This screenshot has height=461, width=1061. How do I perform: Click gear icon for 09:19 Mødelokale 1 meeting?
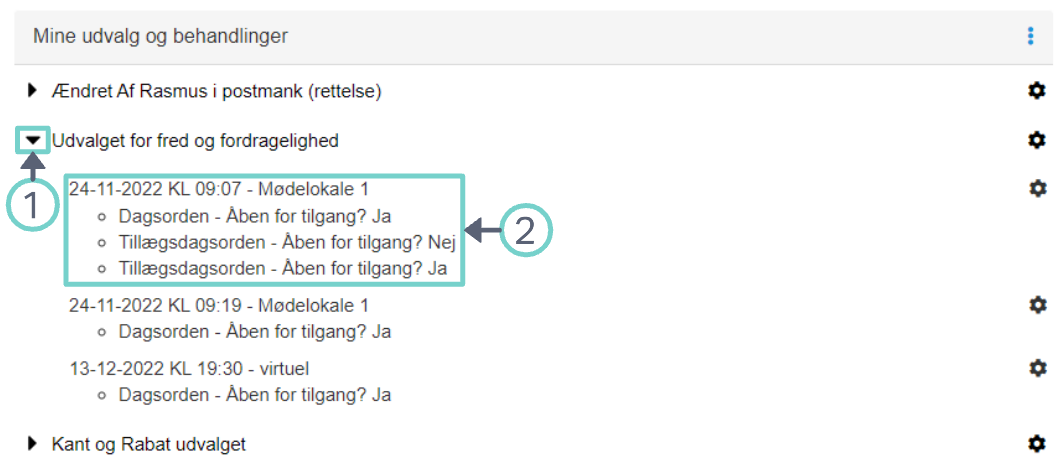click(x=1037, y=304)
